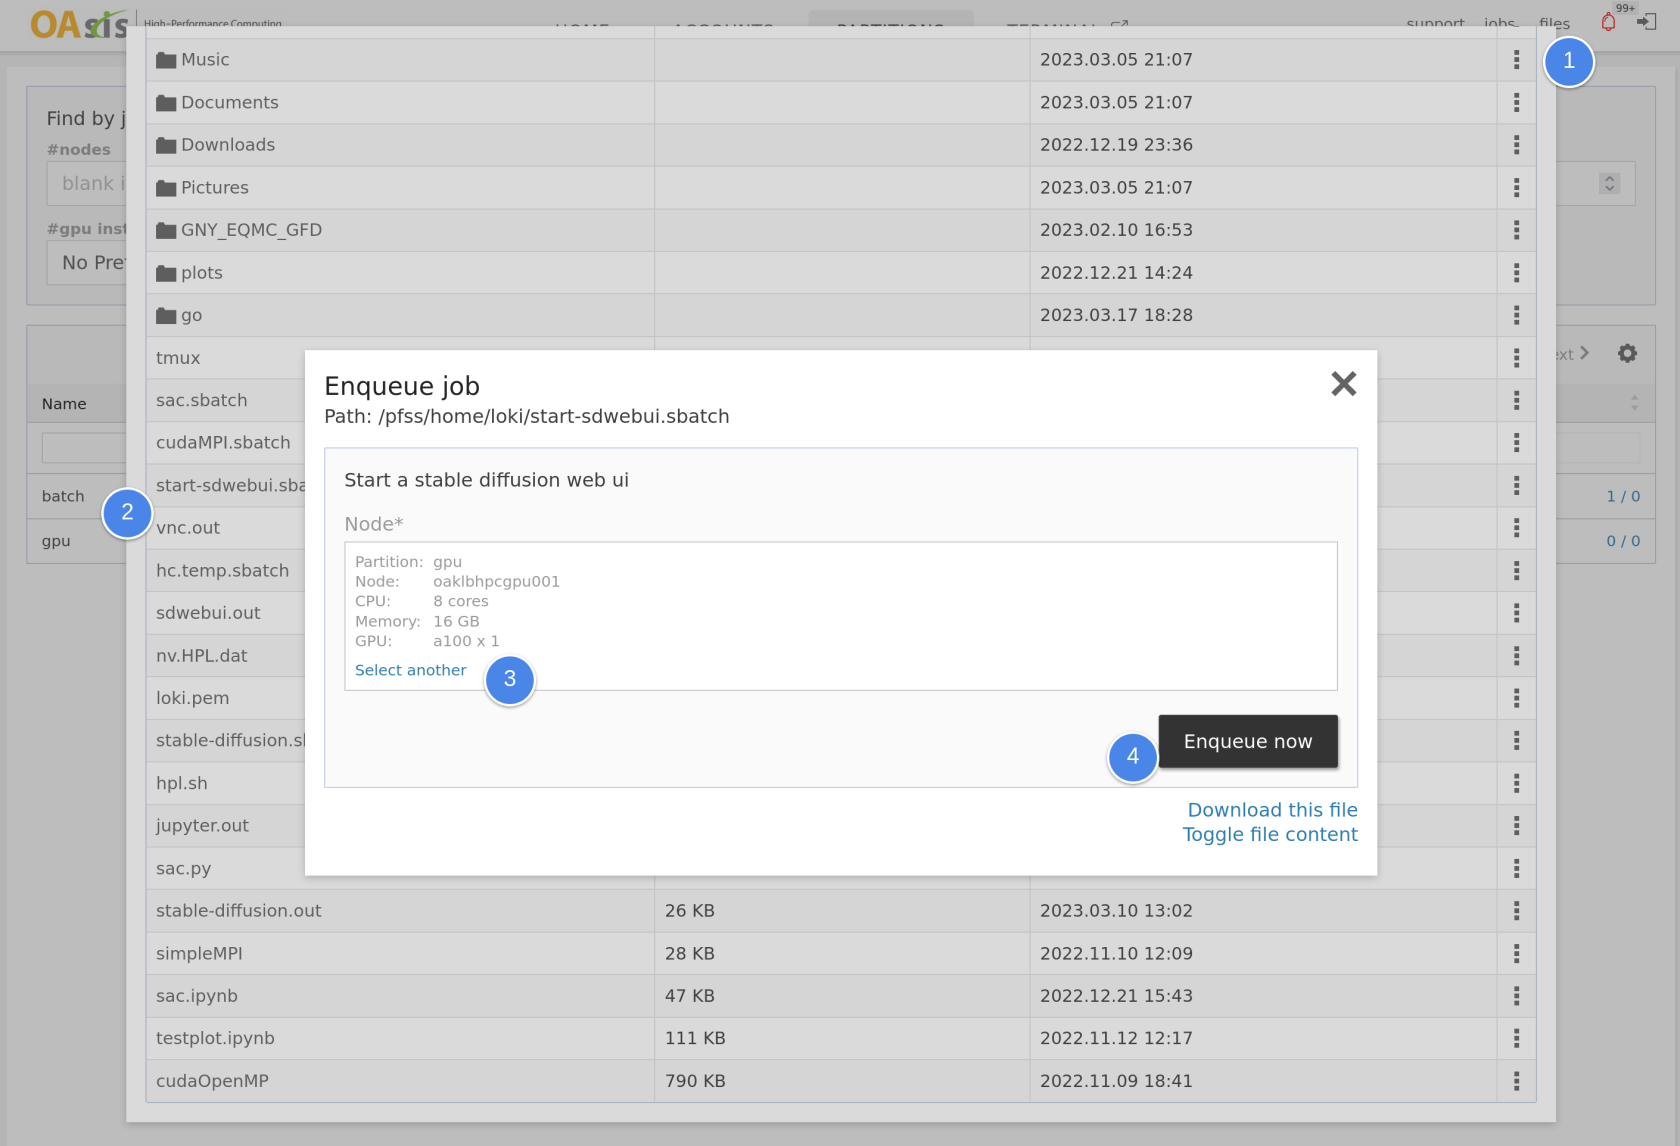The image size is (1680, 1146).
Task: Click Toggle file content link
Action: click(1270, 834)
